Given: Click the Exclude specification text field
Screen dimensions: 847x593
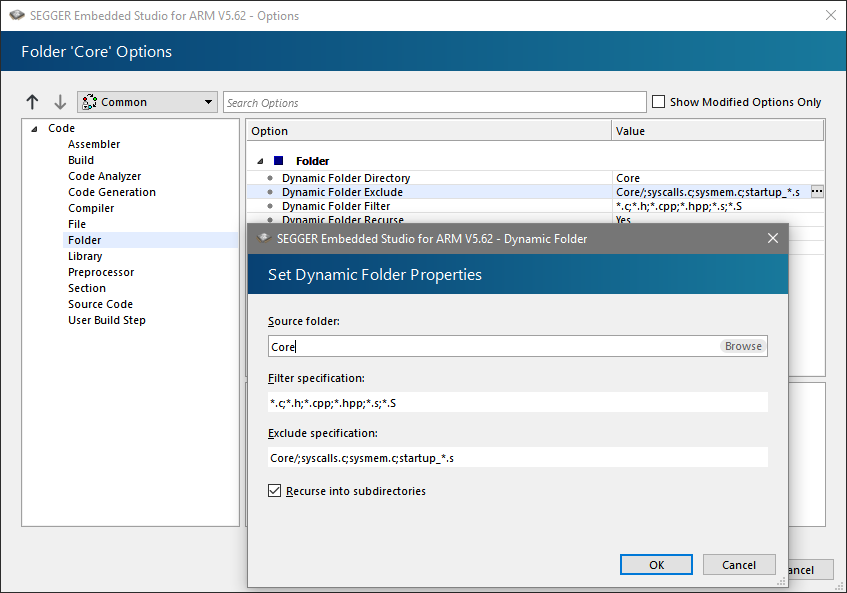Looking at the screenshot, I should (x=517, y=457).
